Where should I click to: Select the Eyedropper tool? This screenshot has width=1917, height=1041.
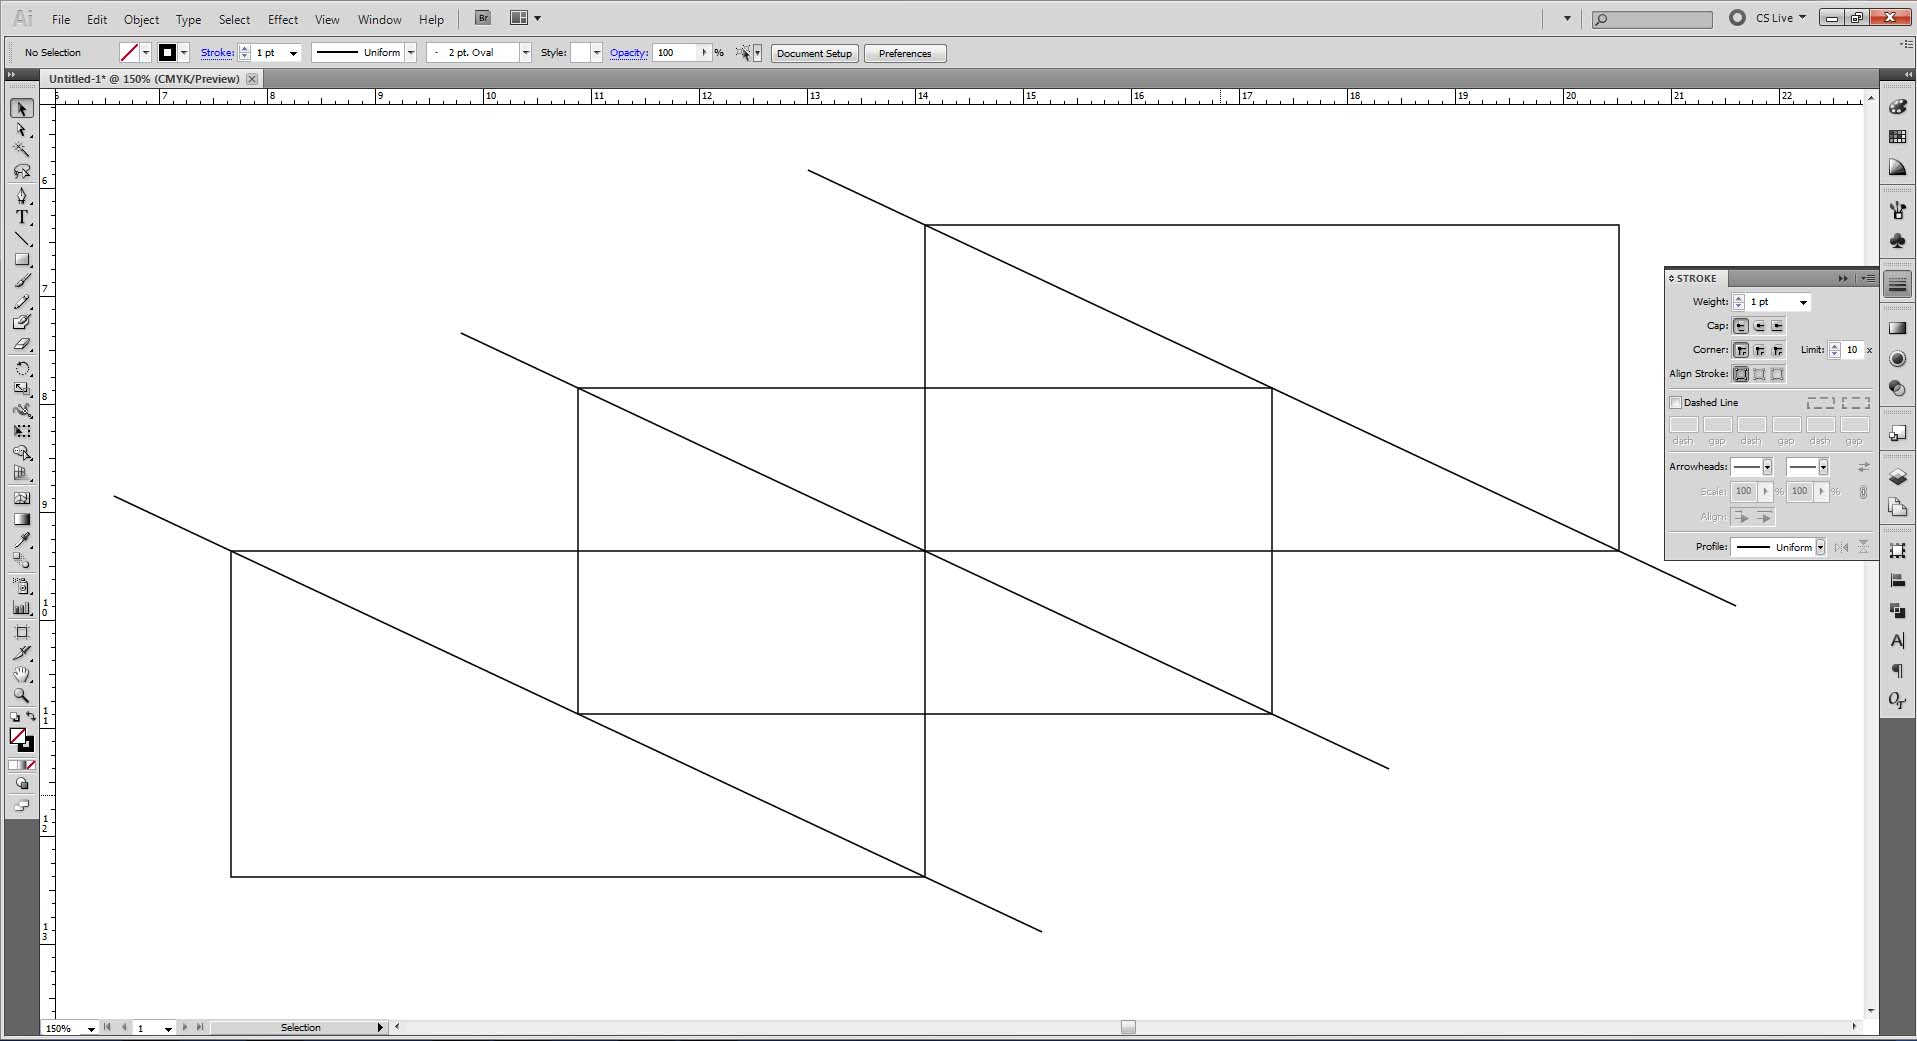click(22, 541)
